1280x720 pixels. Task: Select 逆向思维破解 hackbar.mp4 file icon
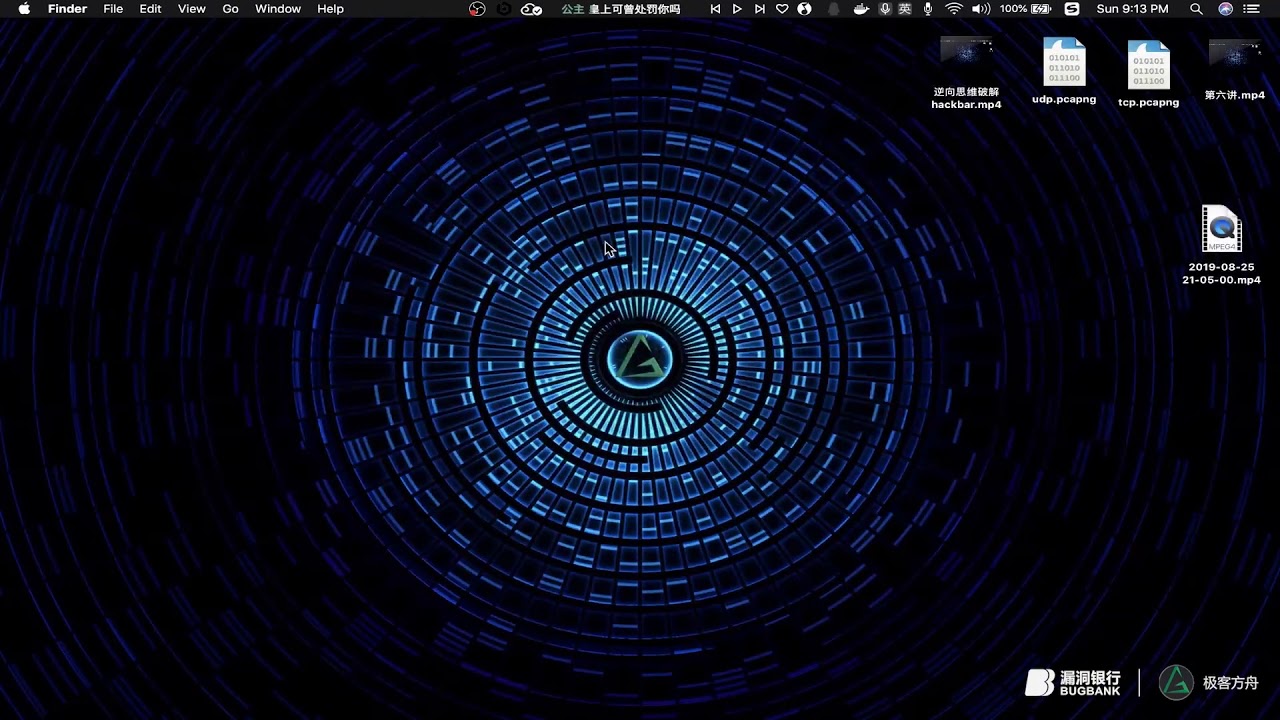pos(966,50)
